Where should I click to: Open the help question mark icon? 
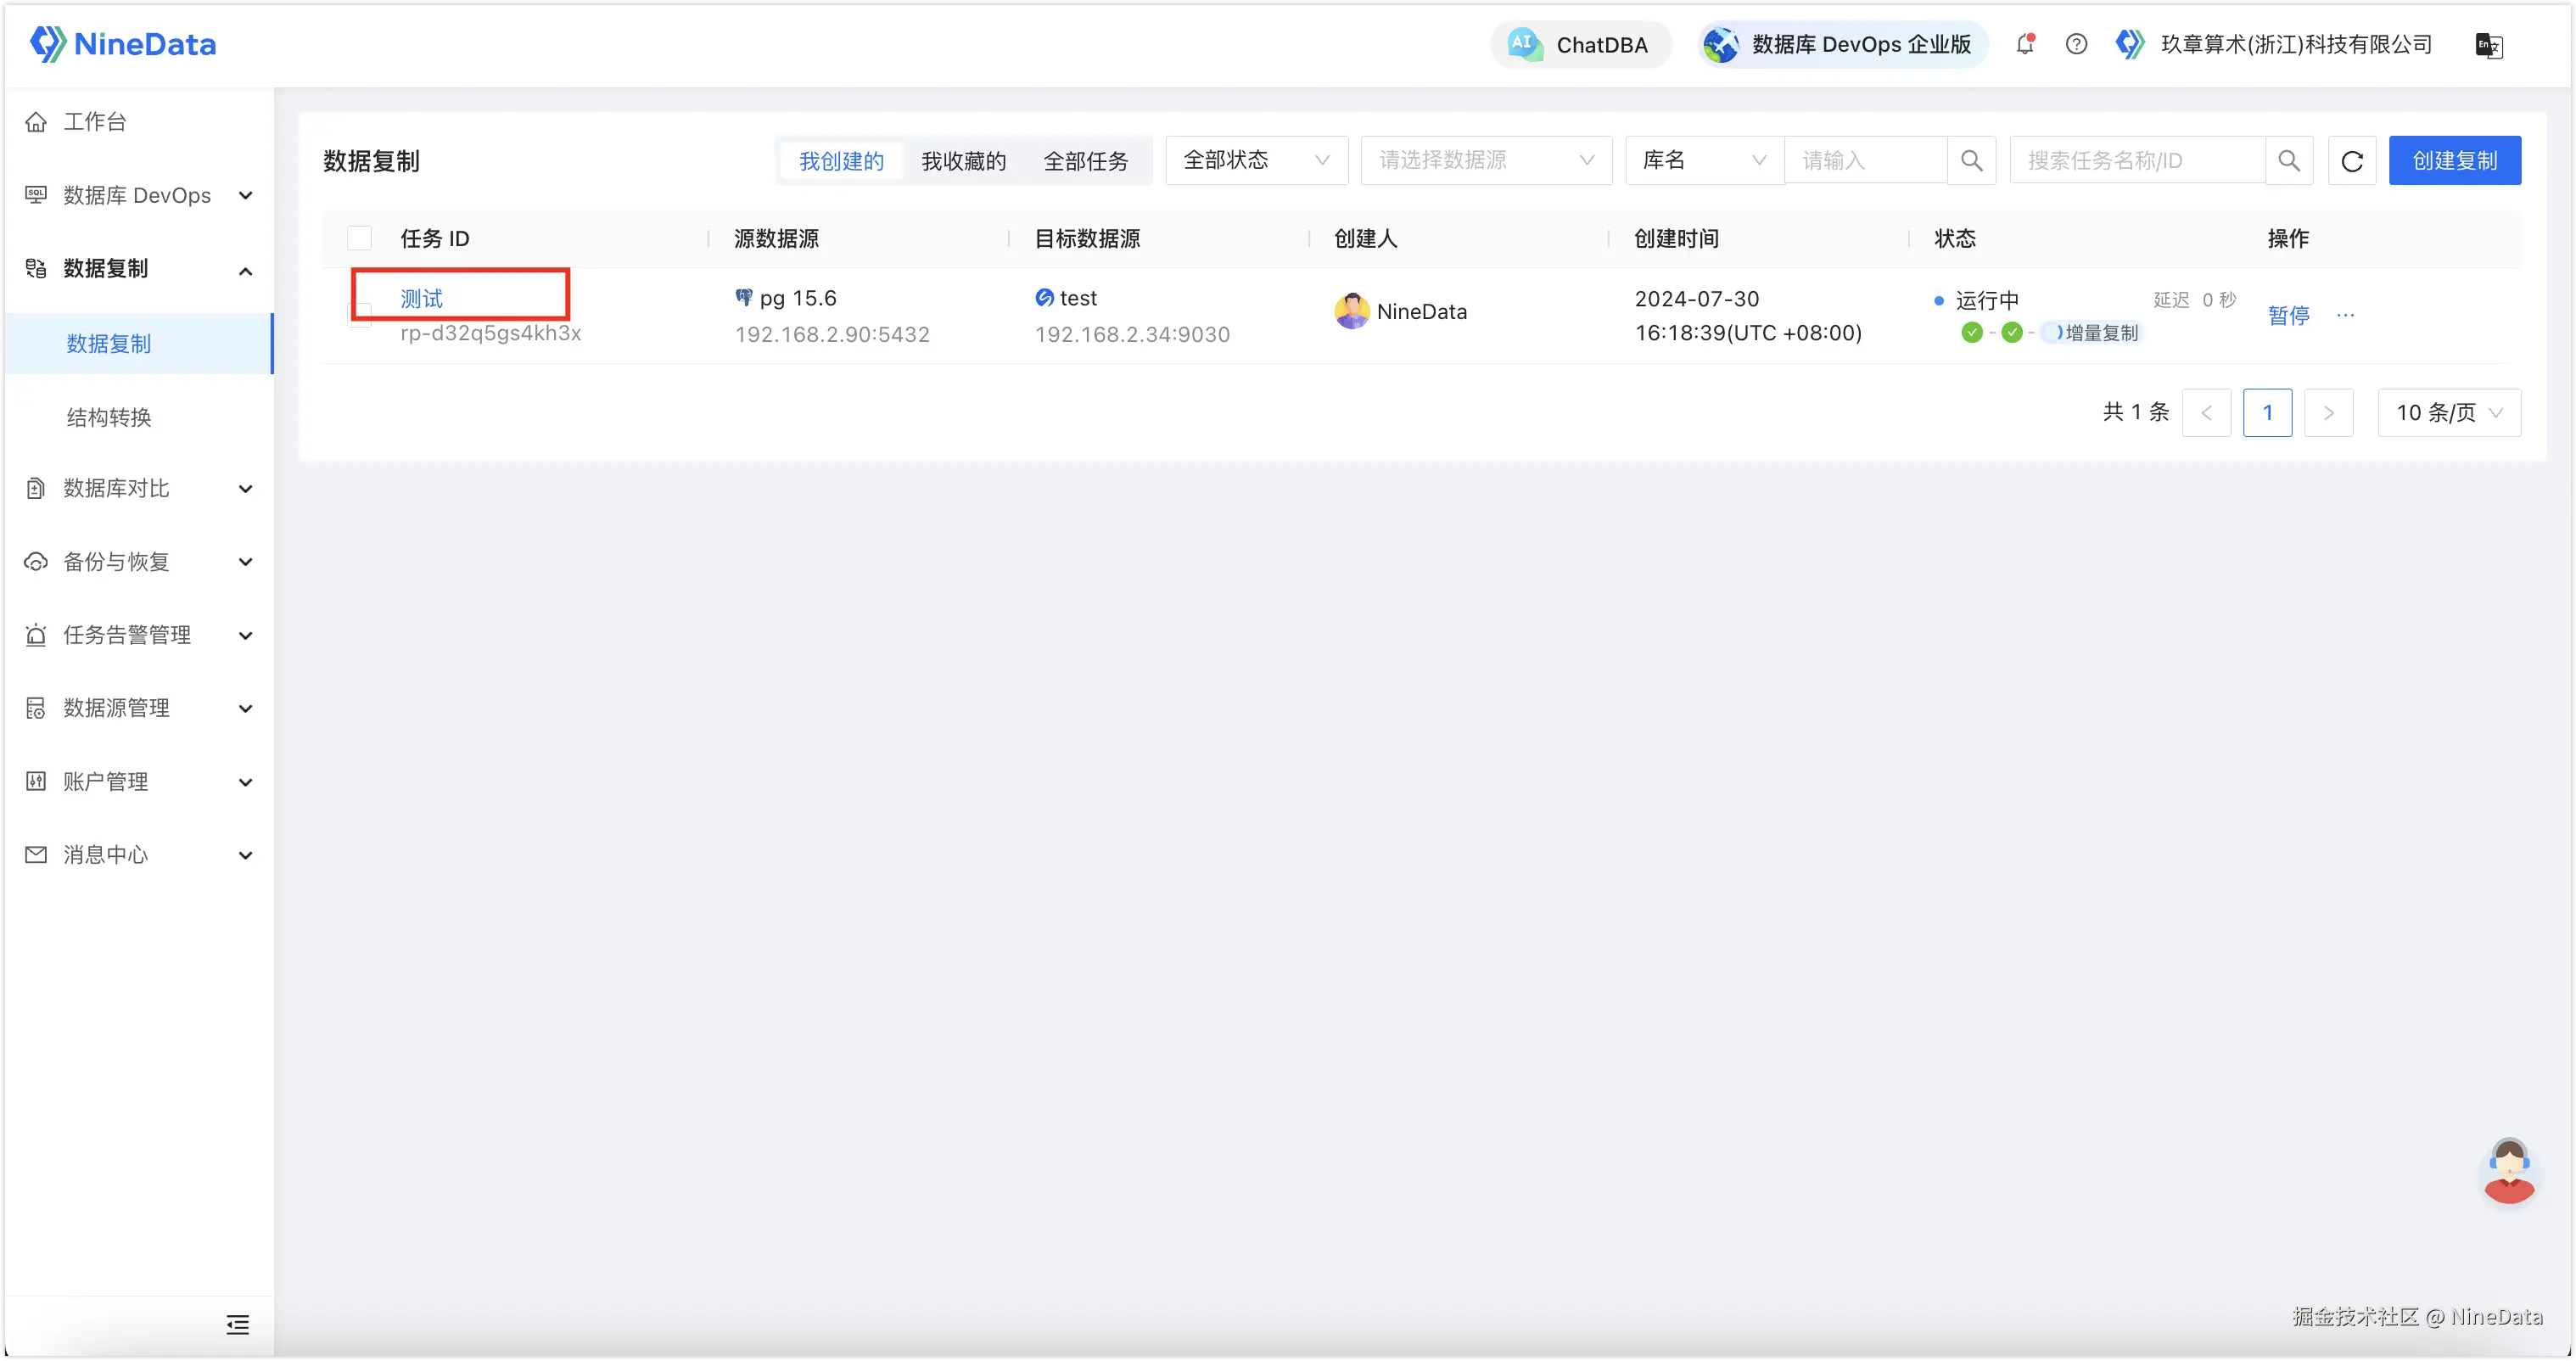coord(2076,44)
